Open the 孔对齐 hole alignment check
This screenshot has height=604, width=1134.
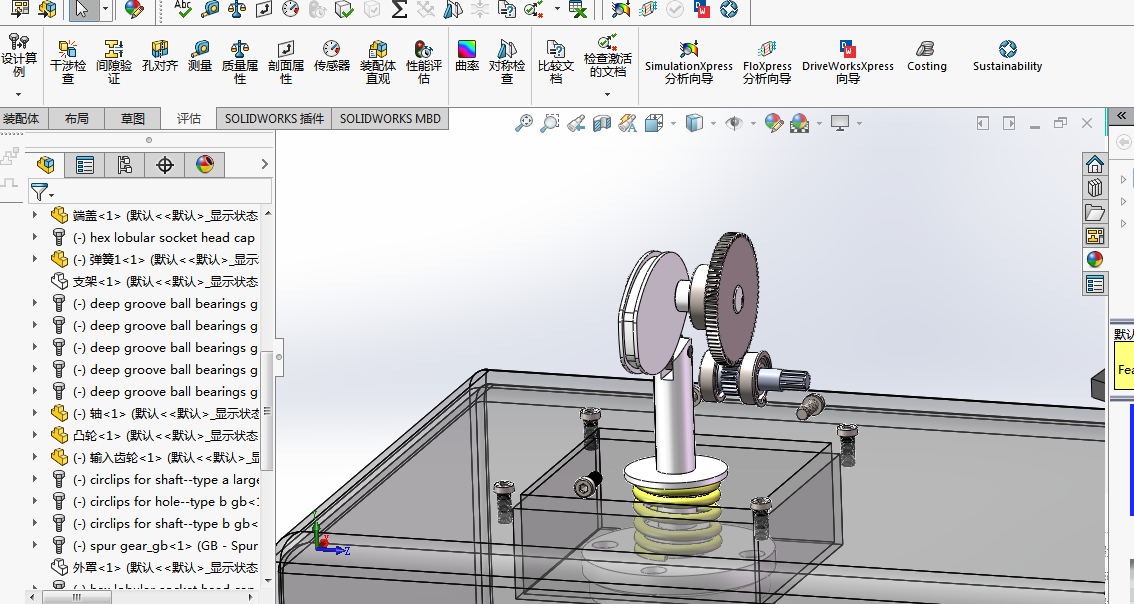[160, 56]
